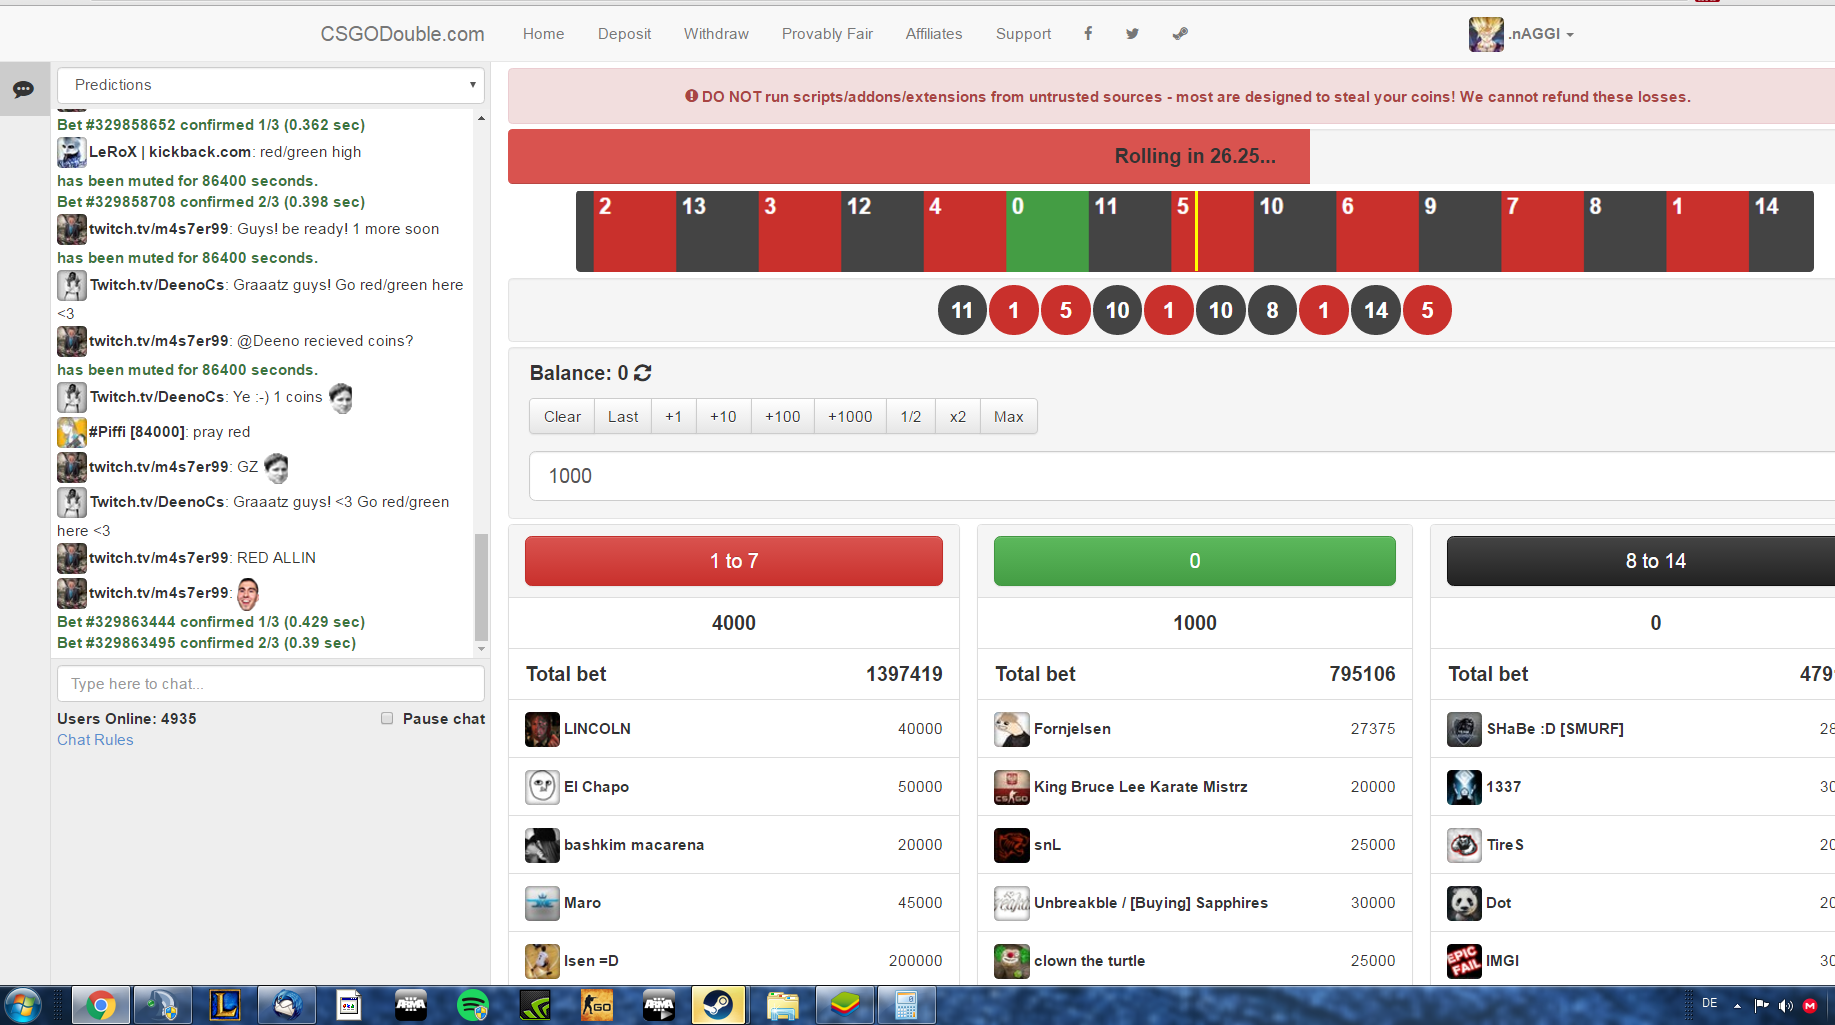1835x1025 pixels.
Task: Open the Twitter page icon
Action: 1132,33
